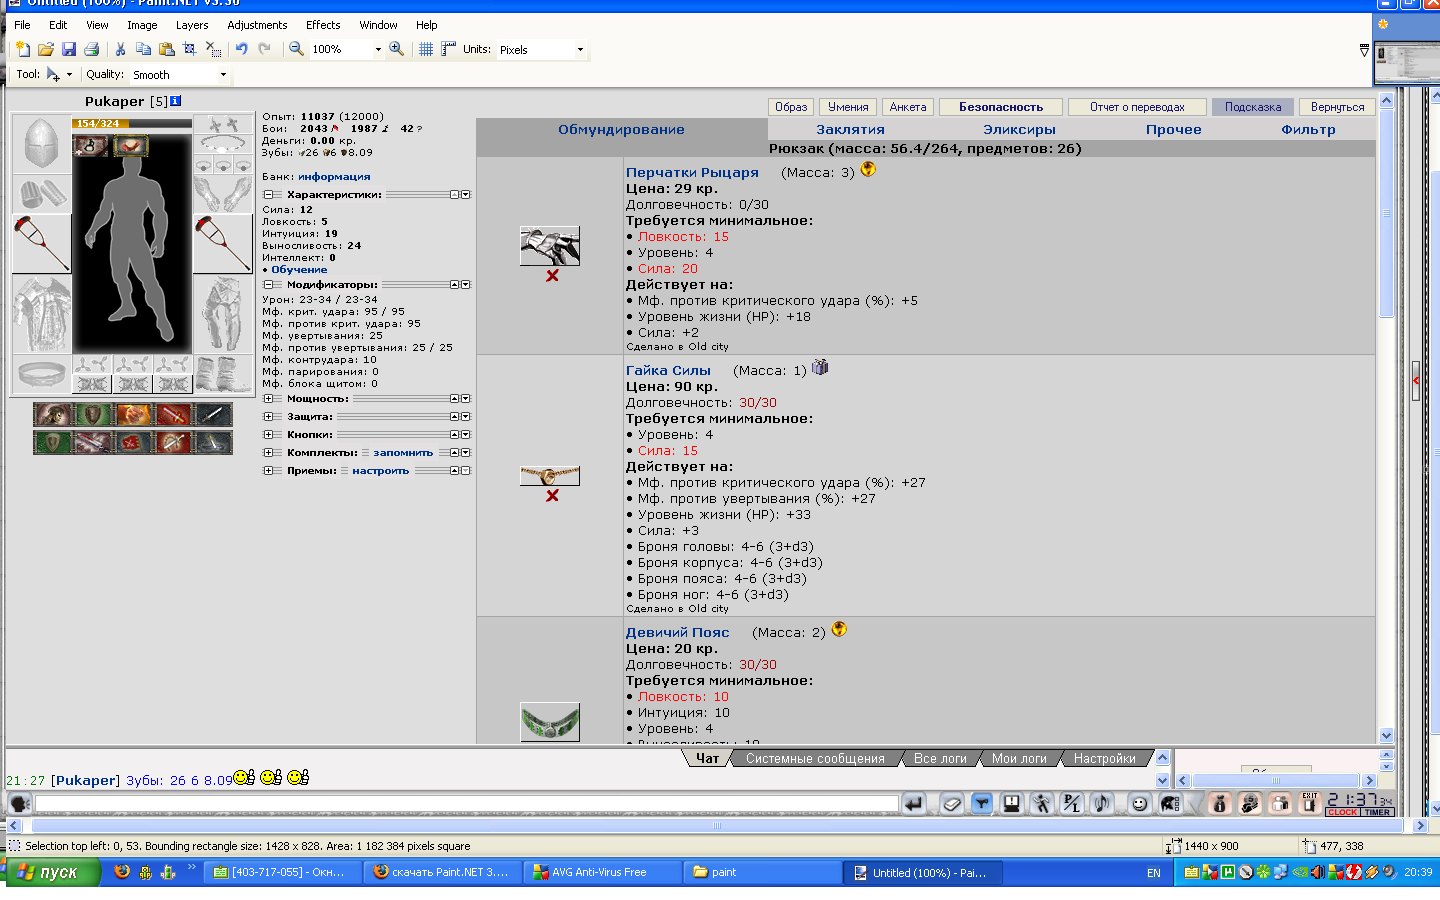Switch to the Эликсиры tab

point(1019,130)
